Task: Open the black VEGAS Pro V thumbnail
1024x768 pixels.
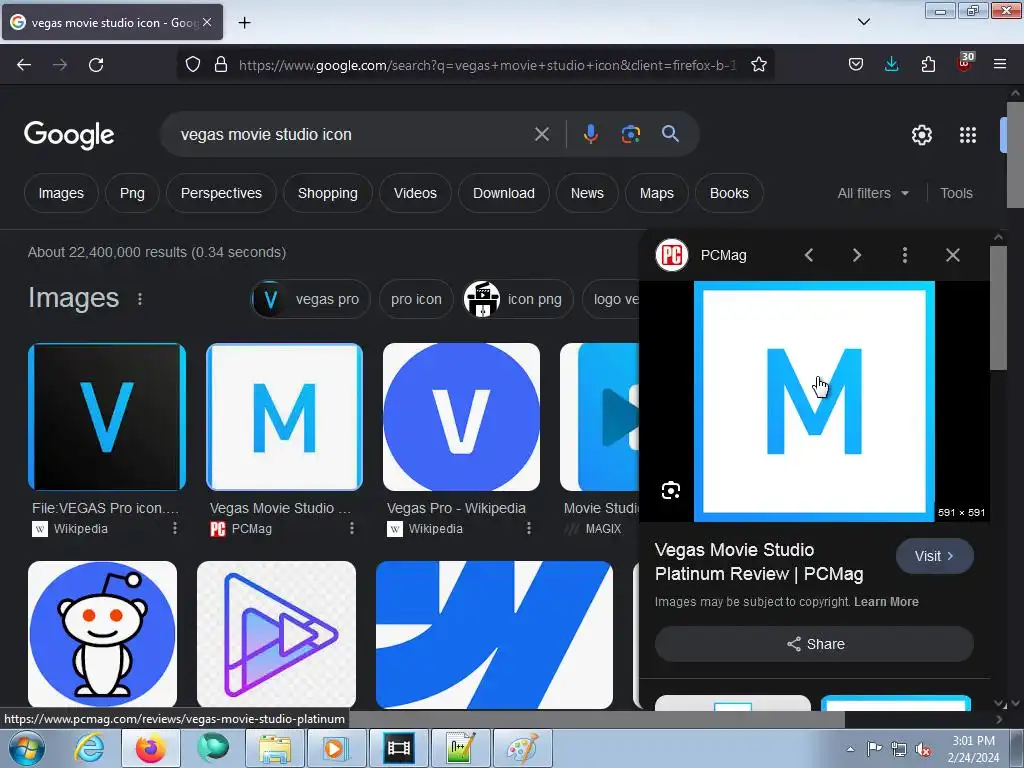Action: click(x=107, y=417)
